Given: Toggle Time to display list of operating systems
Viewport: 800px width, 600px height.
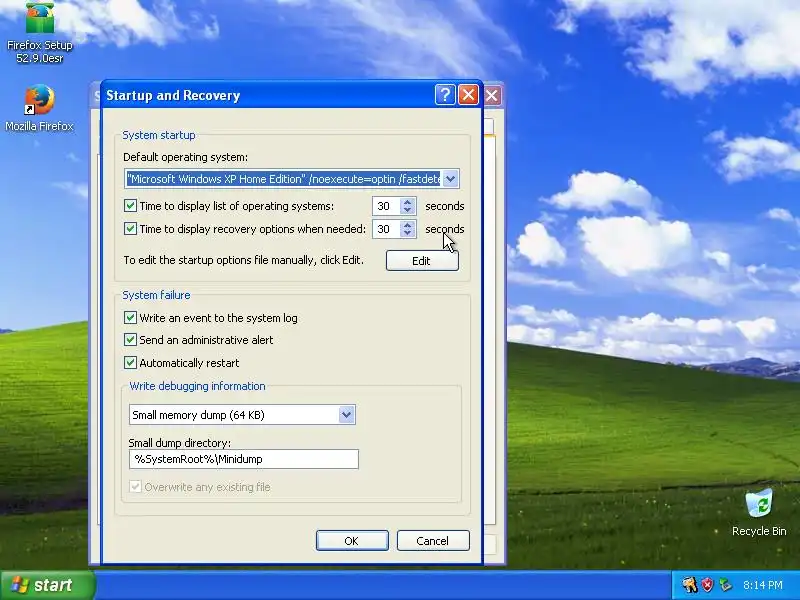Looking at the screenshot, I should [130, 206].
